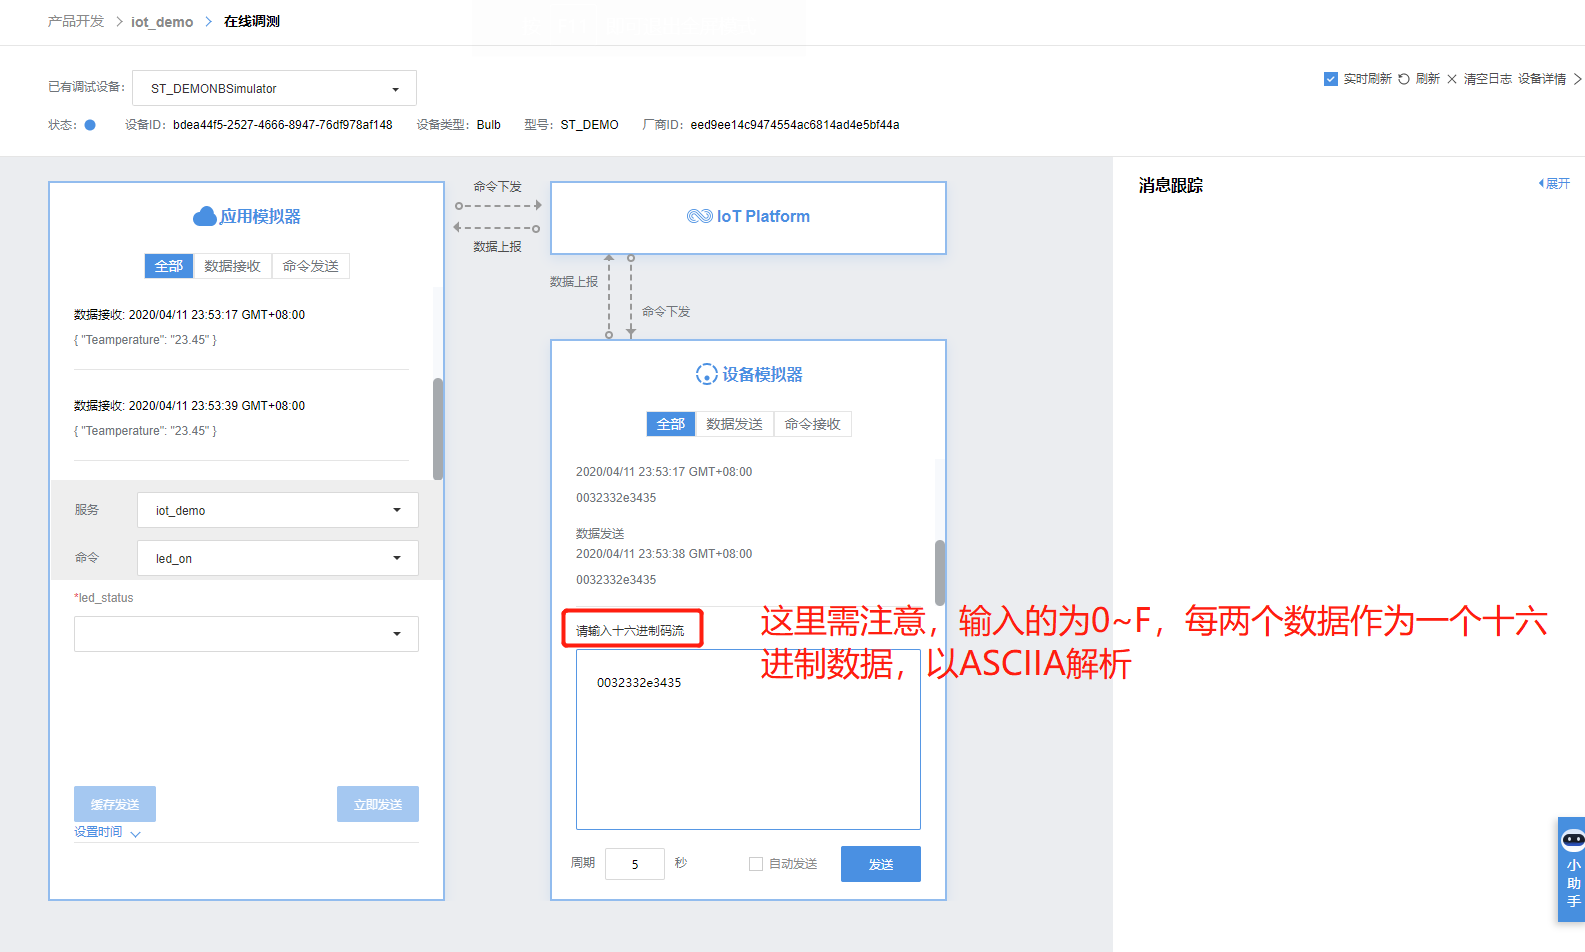Click the 厂商ID value text
Viewport: 1585px width, 952px height.
click(795, 125)
